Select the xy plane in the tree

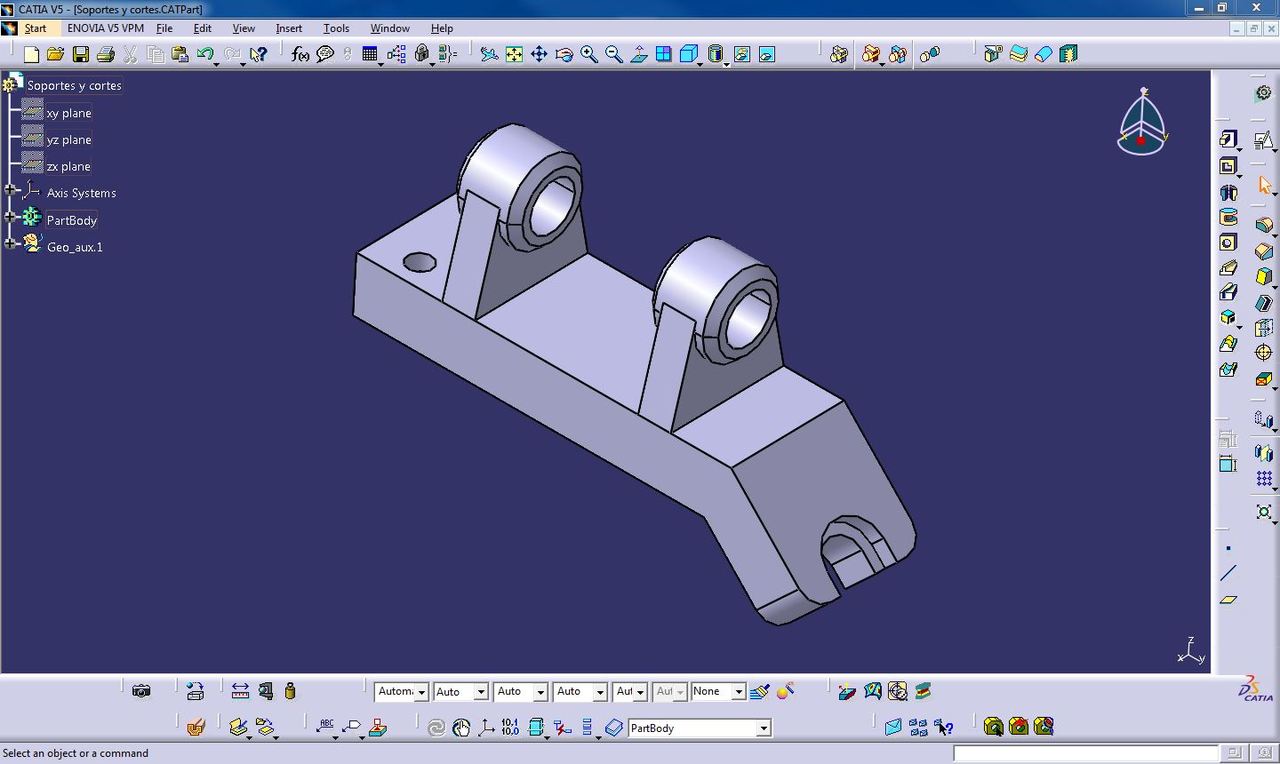(x=69, y=113)
